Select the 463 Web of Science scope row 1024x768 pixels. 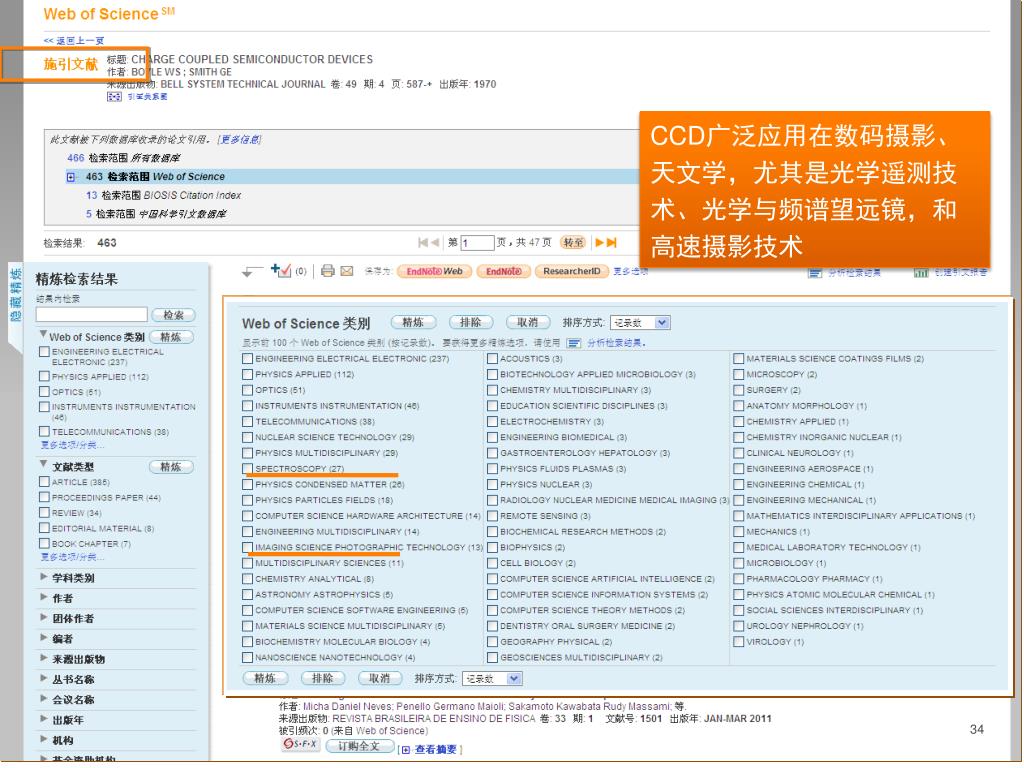(353, 177)
